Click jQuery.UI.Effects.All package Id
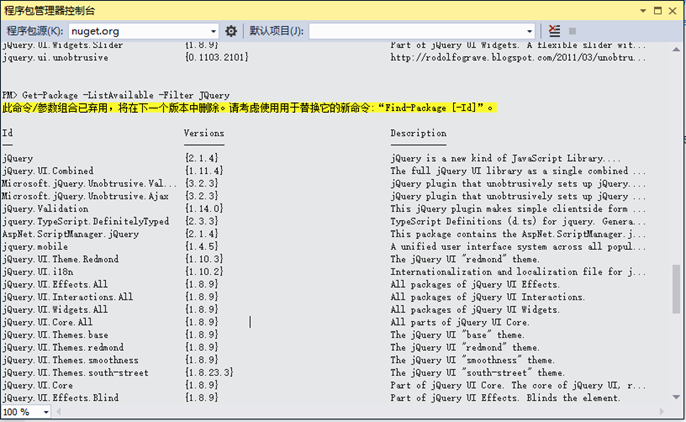Screen dimensions: 686x422 click(55, 284)
